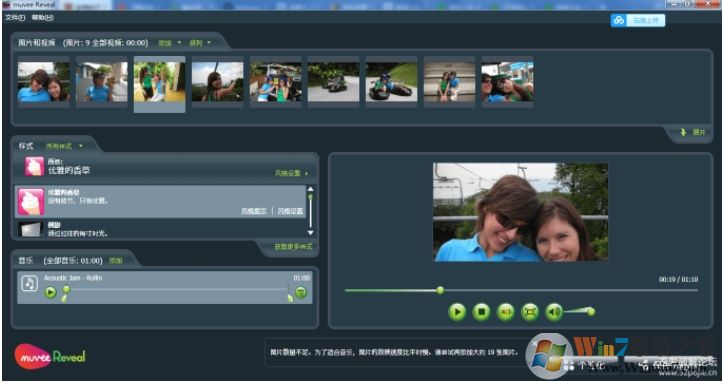Play the Acoustic Jam music track
The height and width of the screenshot is (382, 723).
point(50,292)
